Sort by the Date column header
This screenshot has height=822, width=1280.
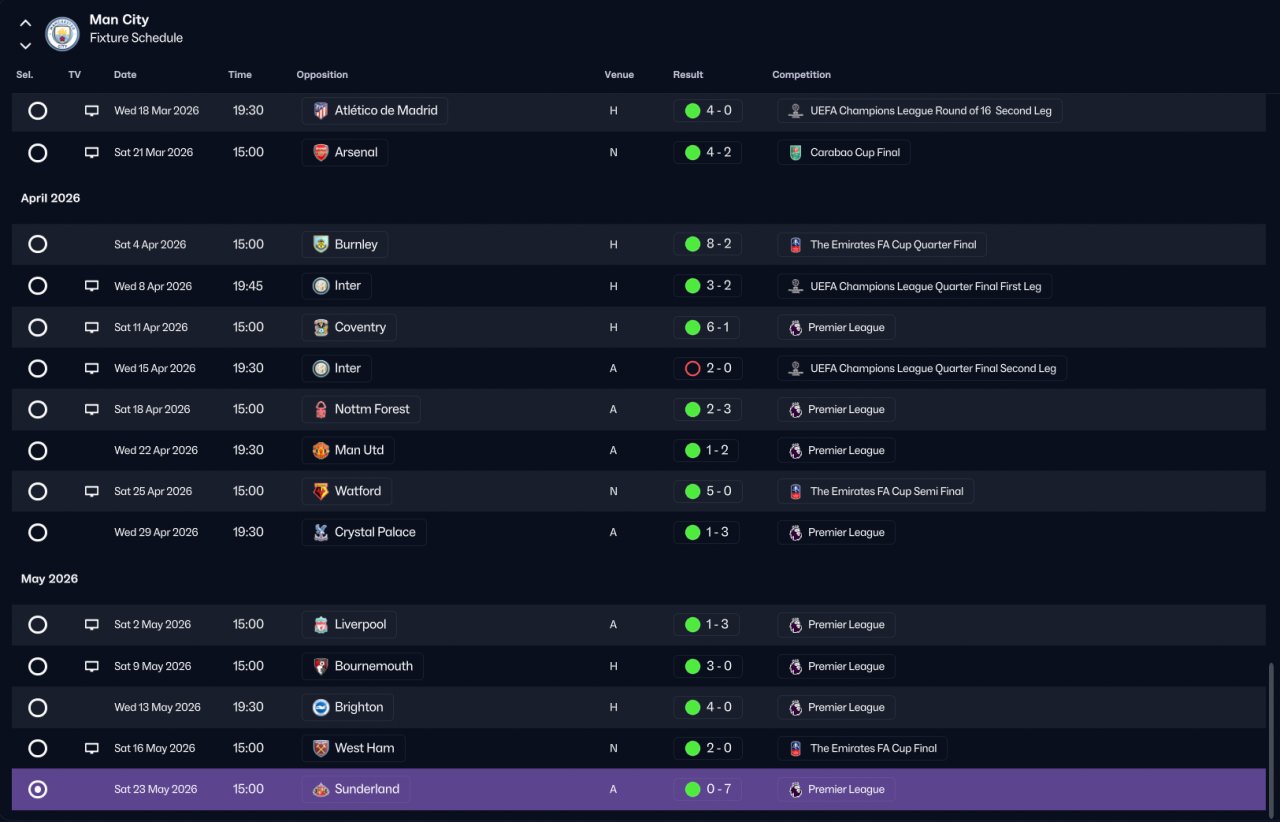[x=125, y=75]
